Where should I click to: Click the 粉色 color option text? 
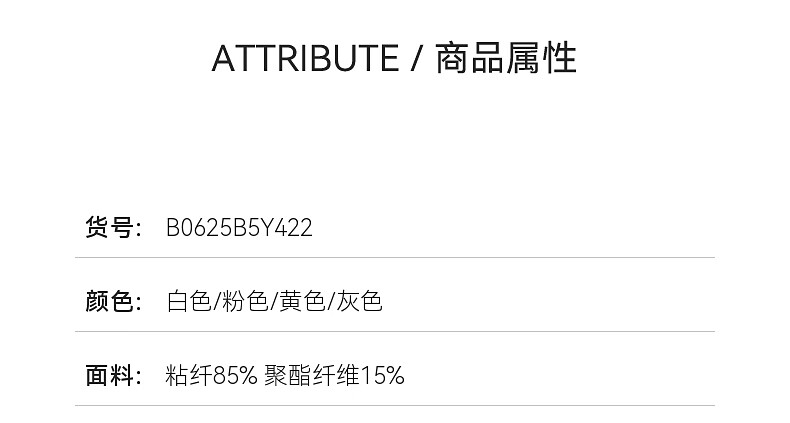245,302
